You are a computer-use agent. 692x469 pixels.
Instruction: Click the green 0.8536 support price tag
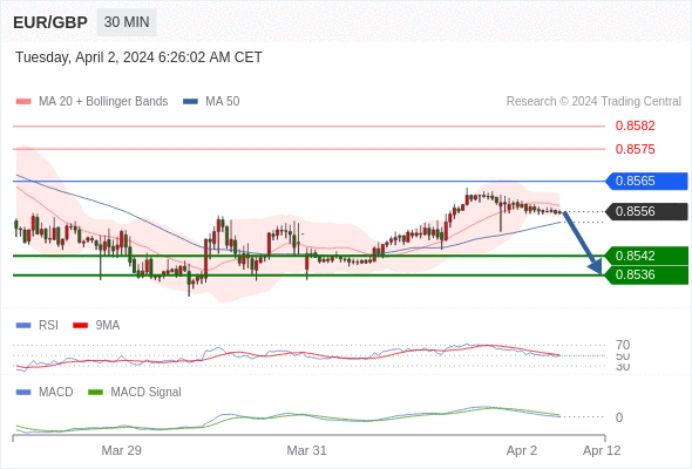click(x=647, y=275)
